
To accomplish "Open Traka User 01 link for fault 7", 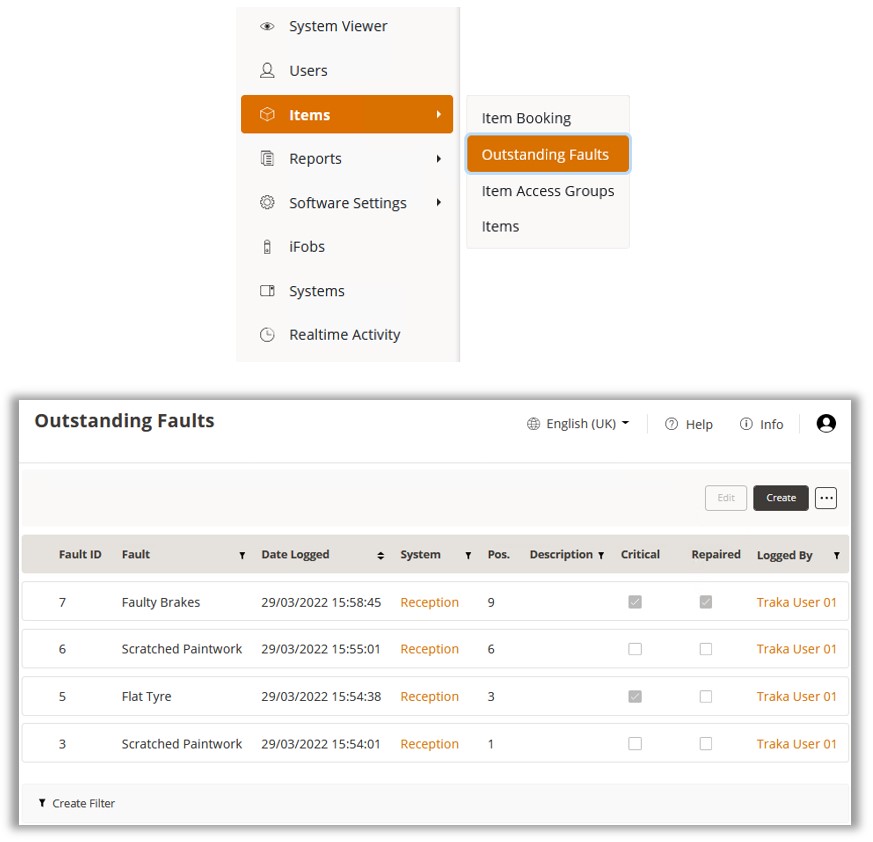I will [796, 602].
